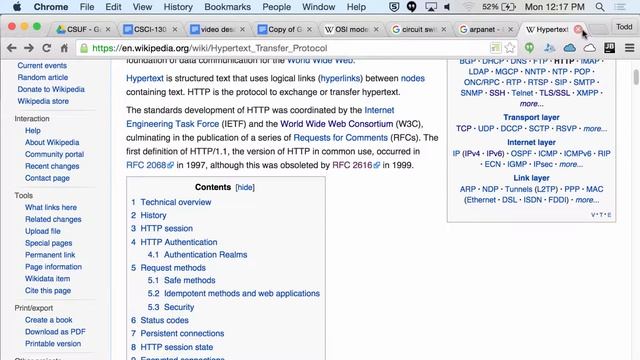Switch to the video des tab
640x360 pixels.
(217, 29)
